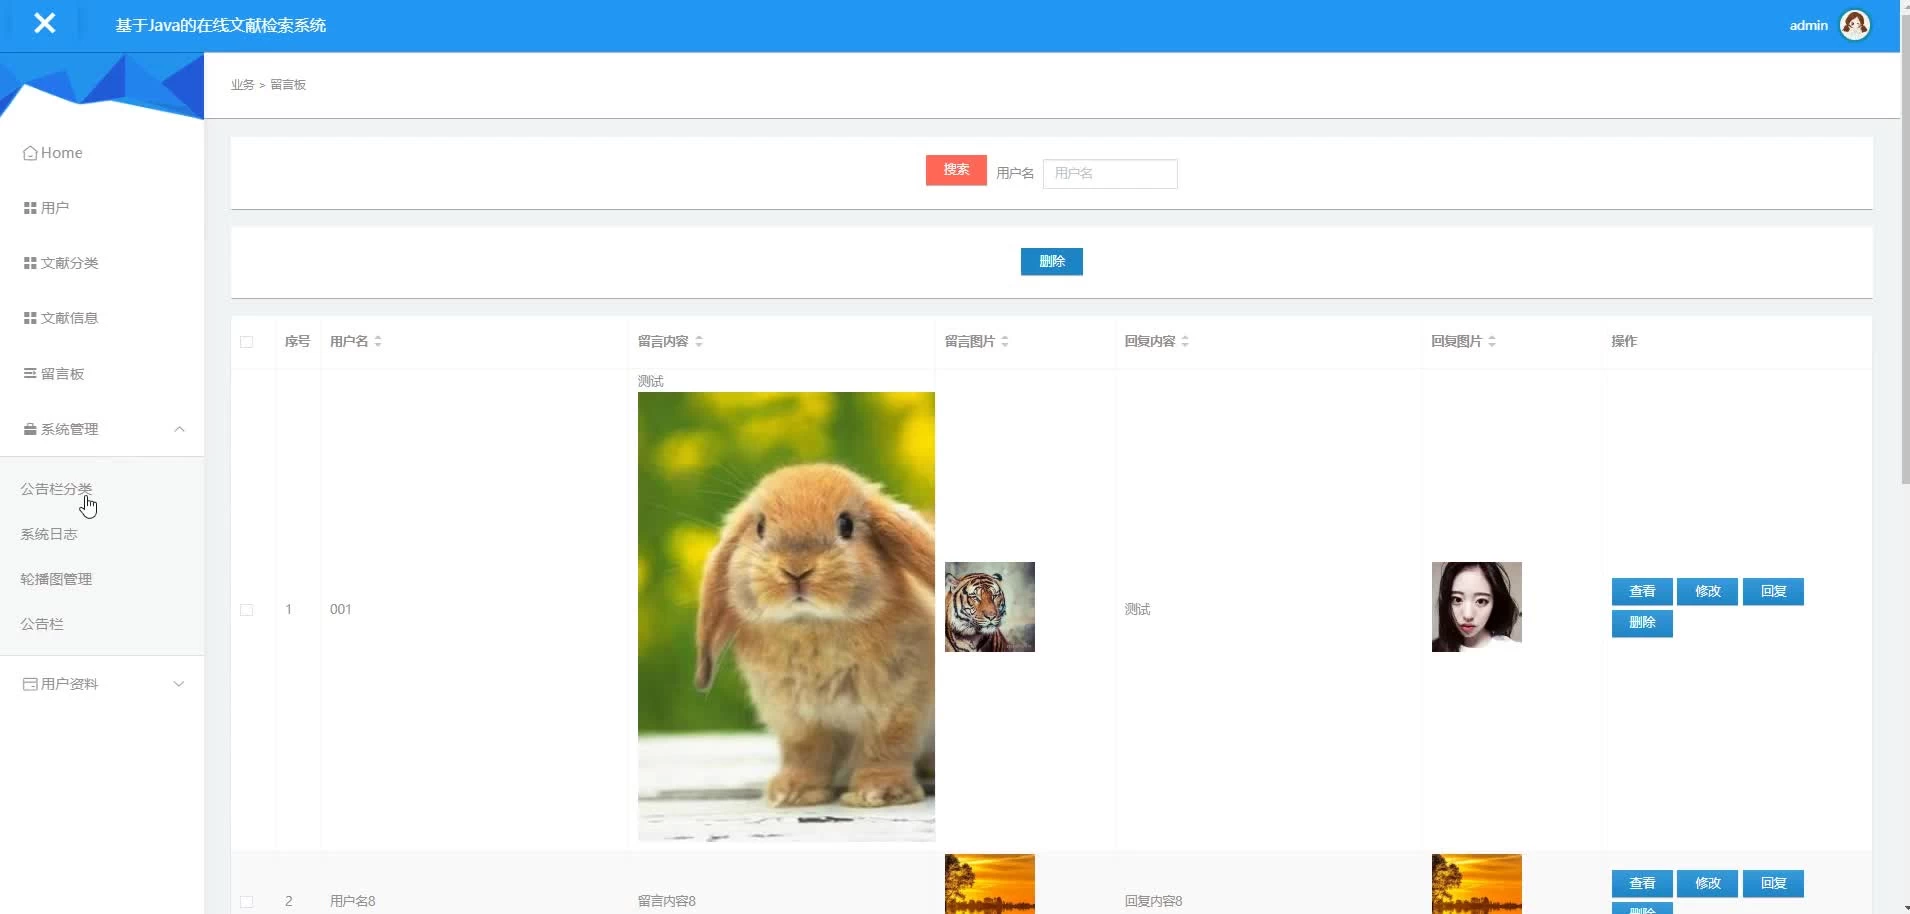
Task: Open the woman portrait 回复图片 thumbnail
Action: tap(1477, 607)
